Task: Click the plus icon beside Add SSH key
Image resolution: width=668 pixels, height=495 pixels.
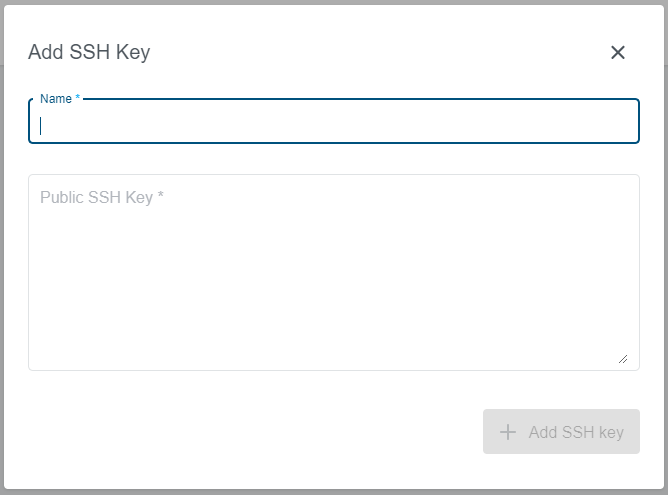Action: coord(508,432)
